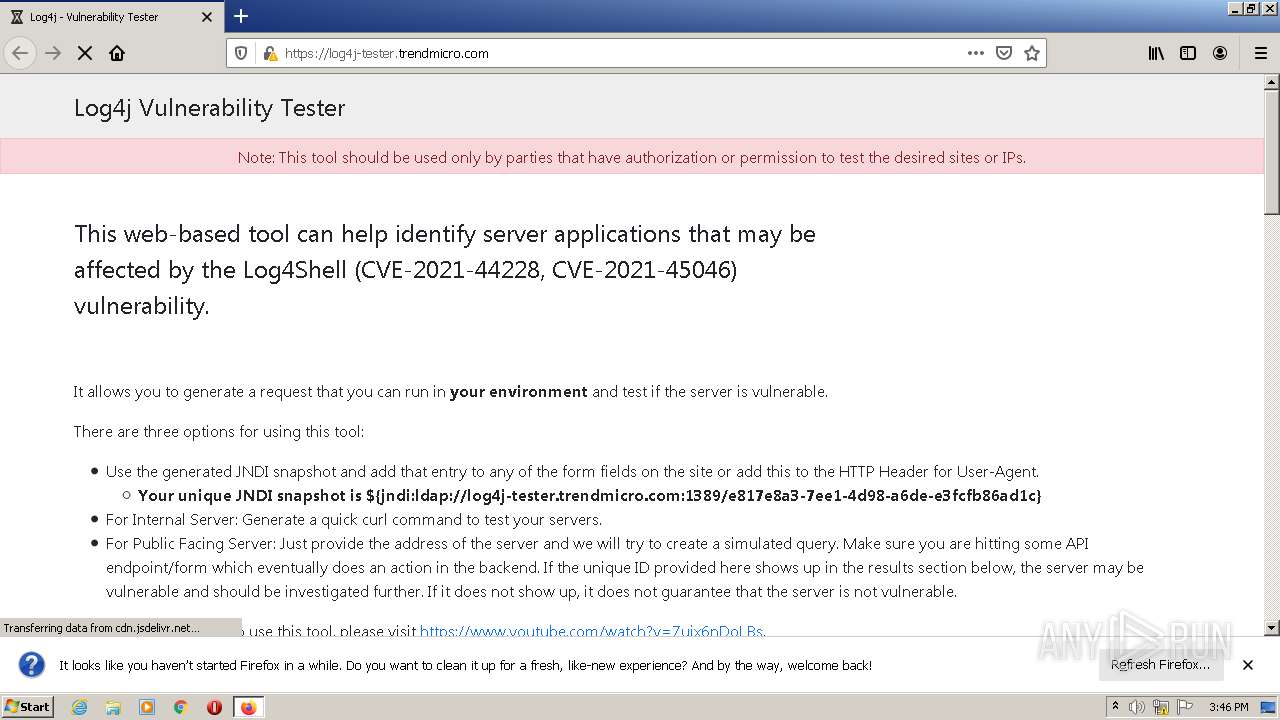The height and width of the screenshot is (720, 1280).
Task: Open page actions three-dot menu
Action: (976, 53)
